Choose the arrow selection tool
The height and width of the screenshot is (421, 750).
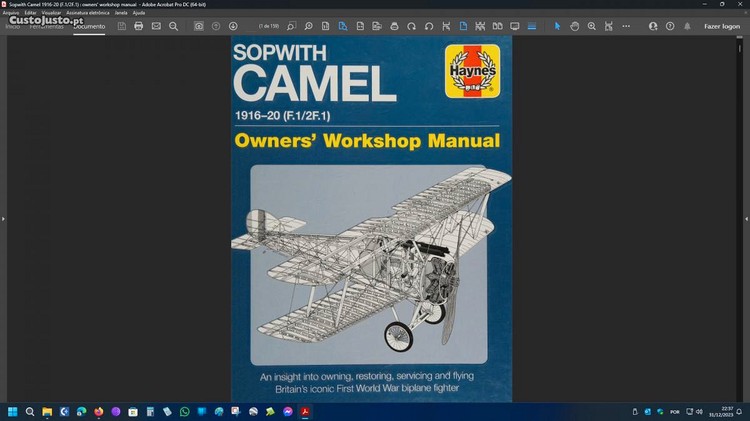tap(558, 26)
